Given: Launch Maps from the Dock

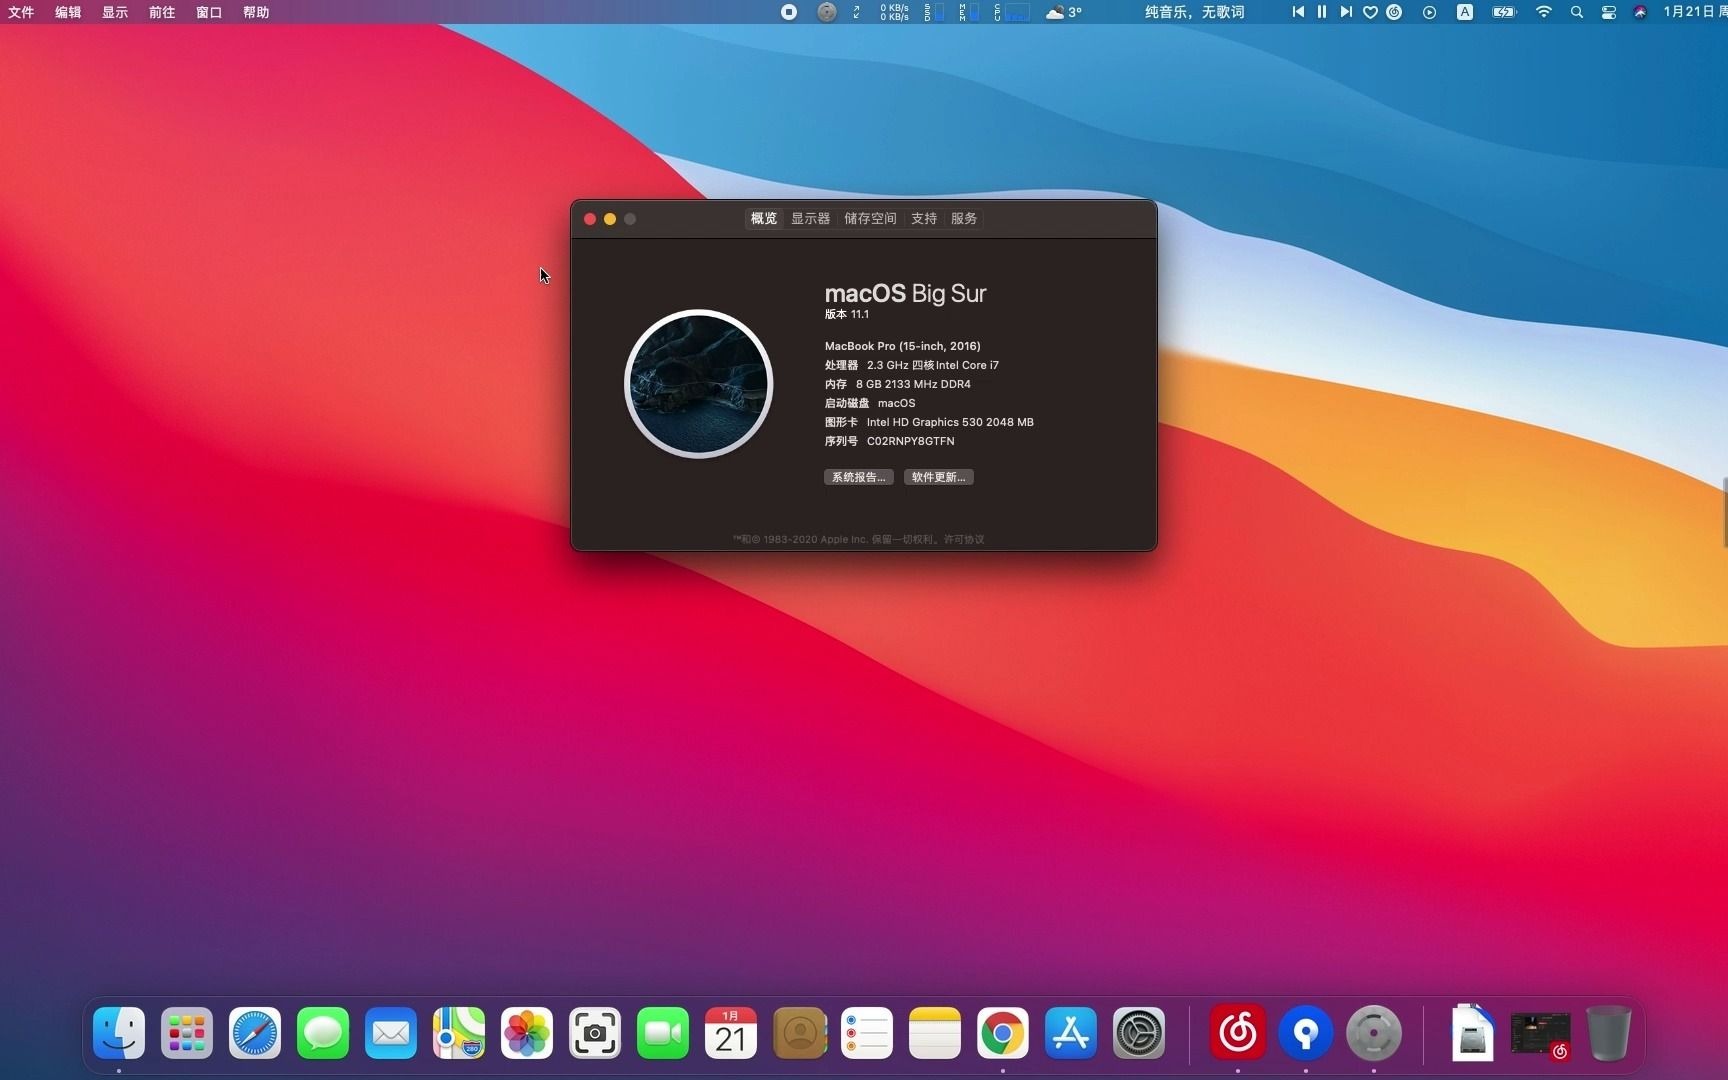Looking at the screenshot, I should tap(459, 1033).
